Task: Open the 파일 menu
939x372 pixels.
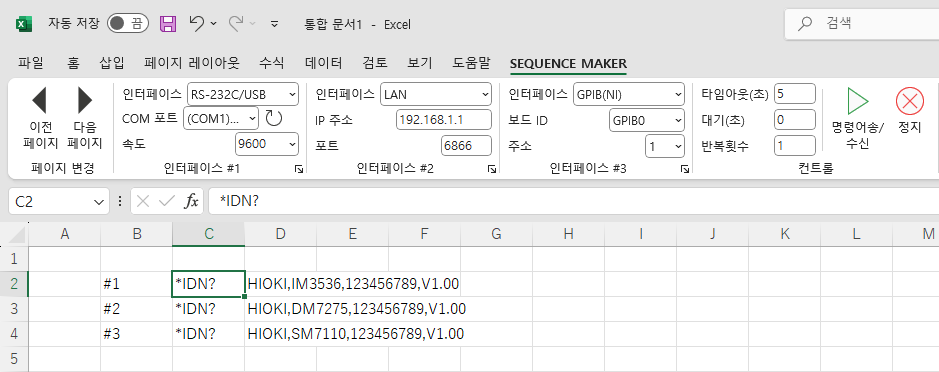Action: 31,63
